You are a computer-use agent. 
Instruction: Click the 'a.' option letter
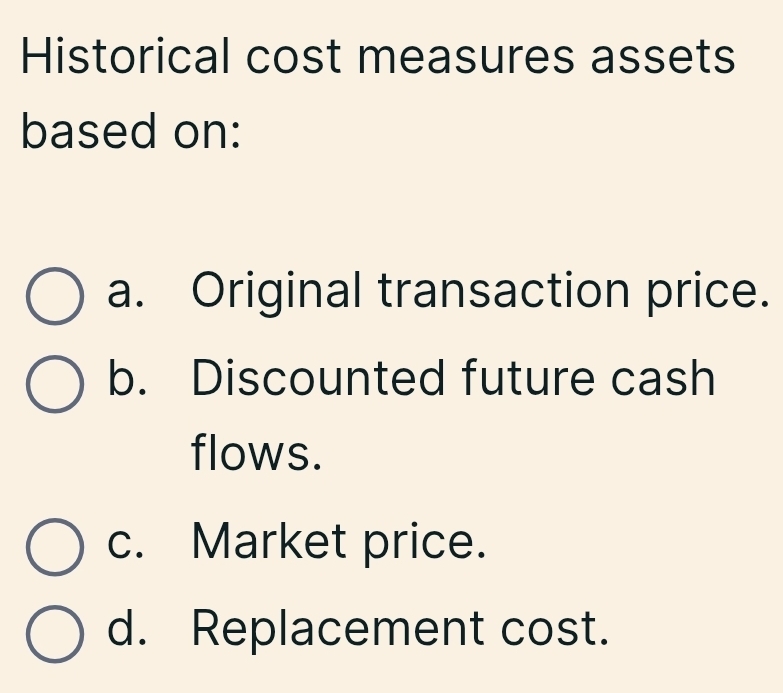(x=137, y=292)
